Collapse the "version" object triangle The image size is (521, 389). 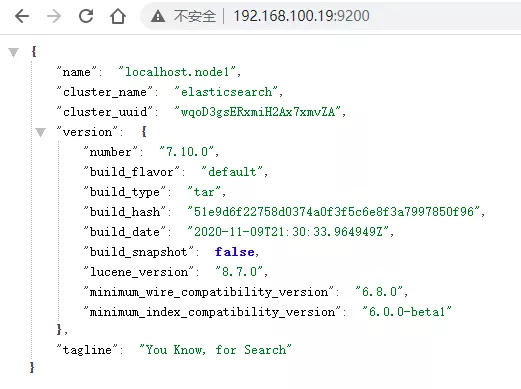click(x=40, y=132)
